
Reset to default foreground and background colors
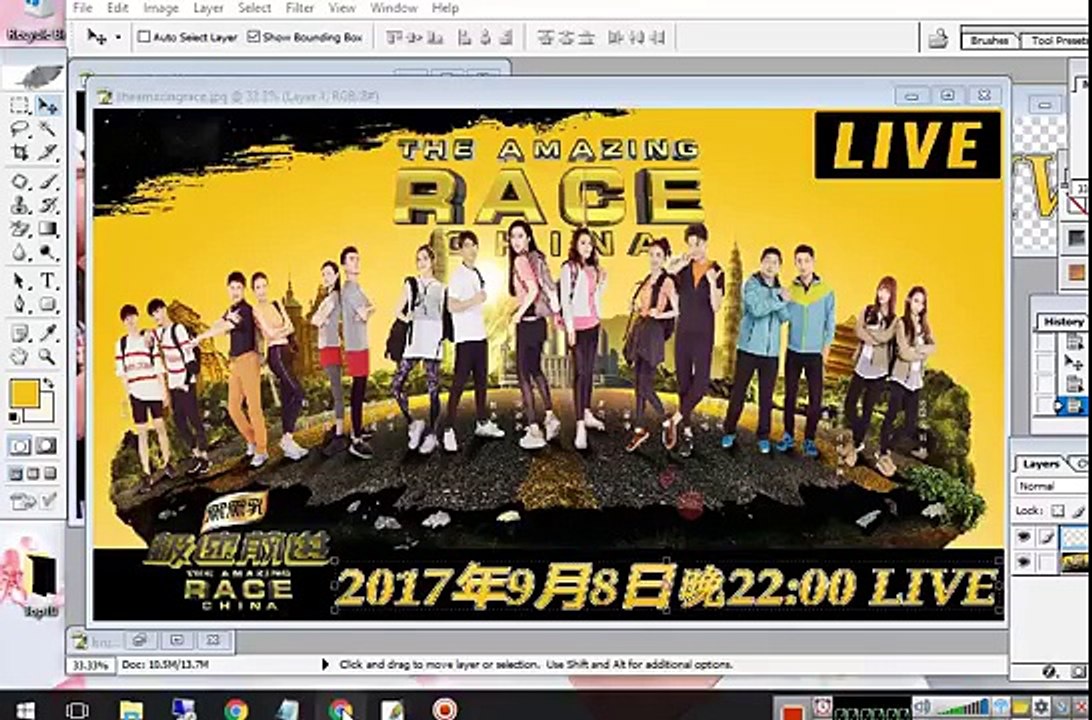tap(13, 417)
